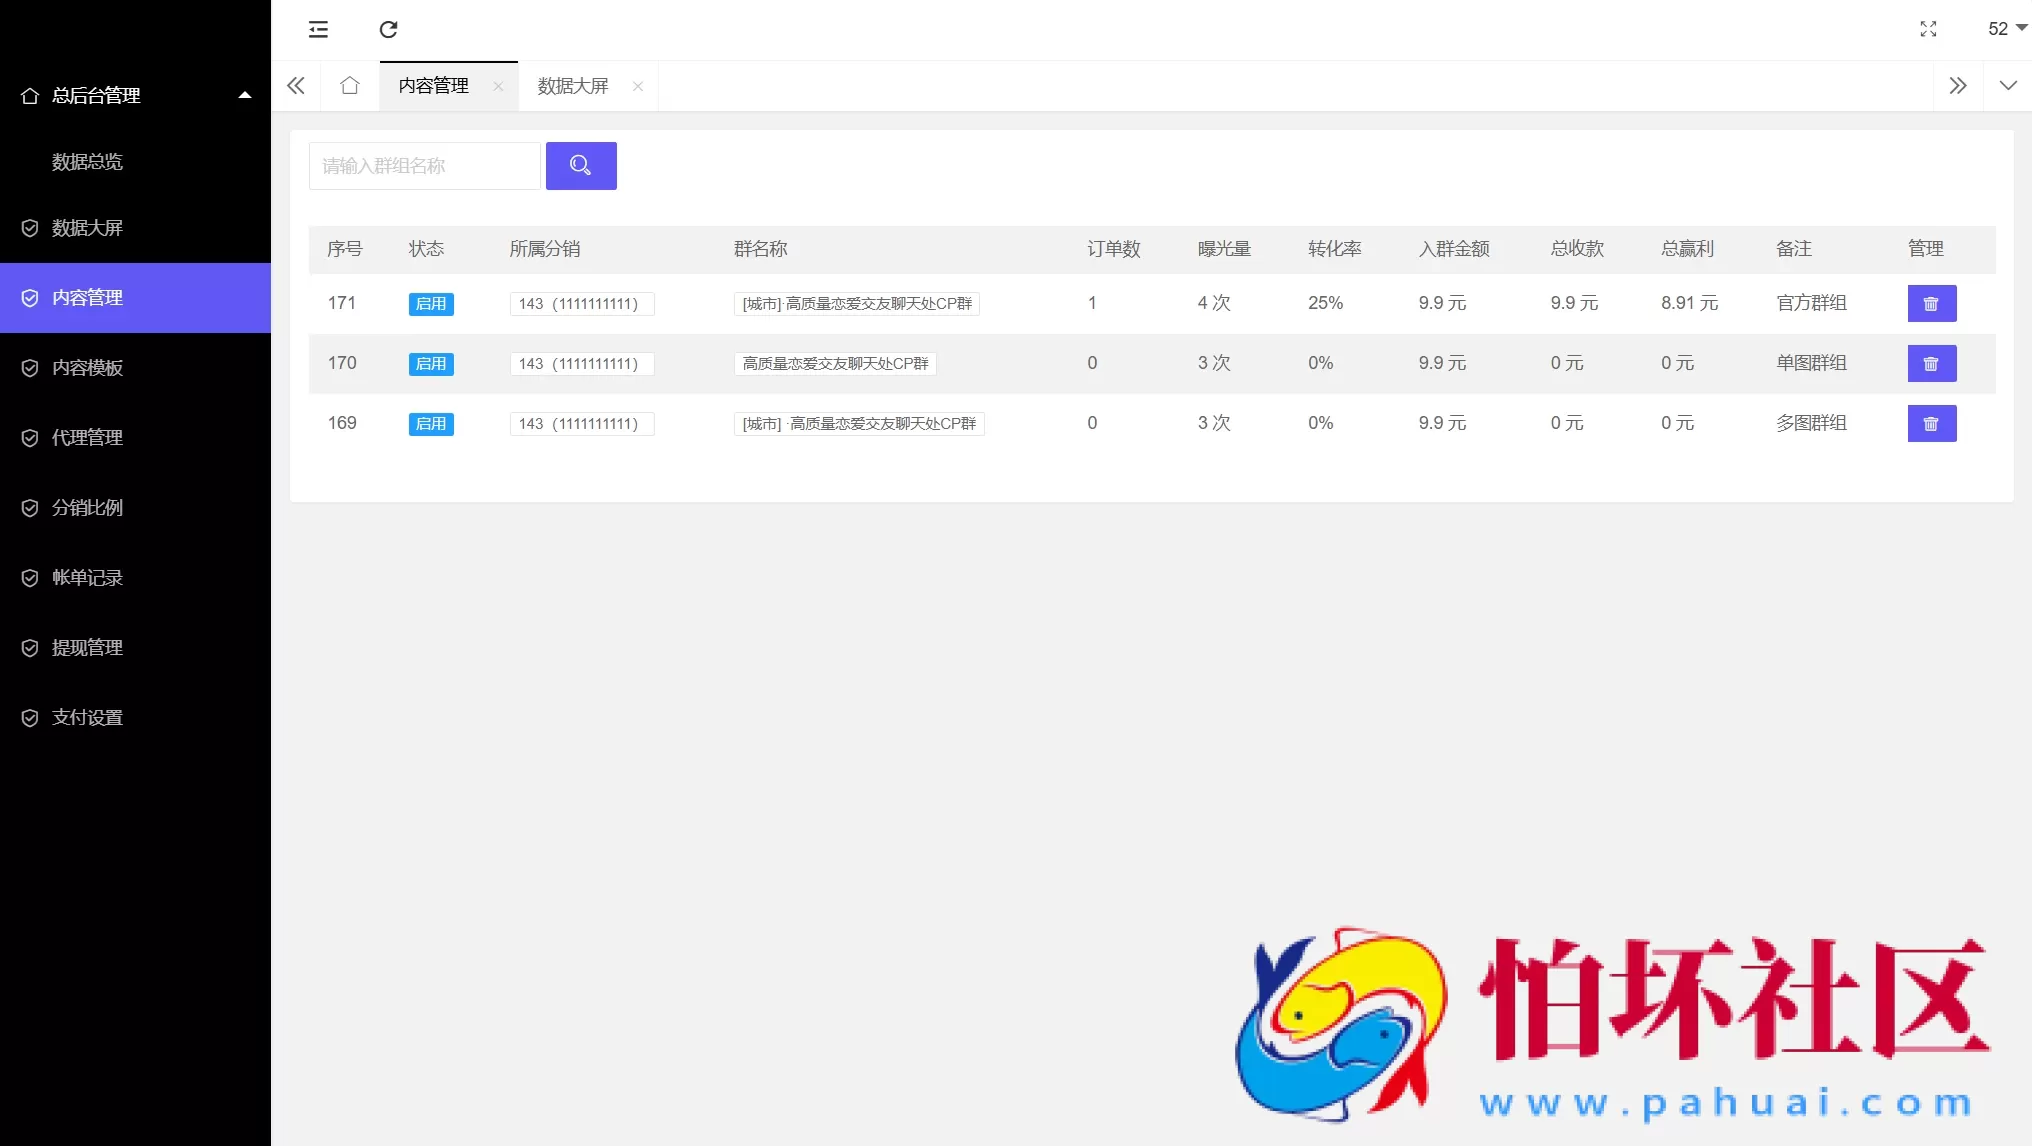Toggle 启用 status badge for row 170
Viewport: 2032px width, 1146px height.
point(431,364)
